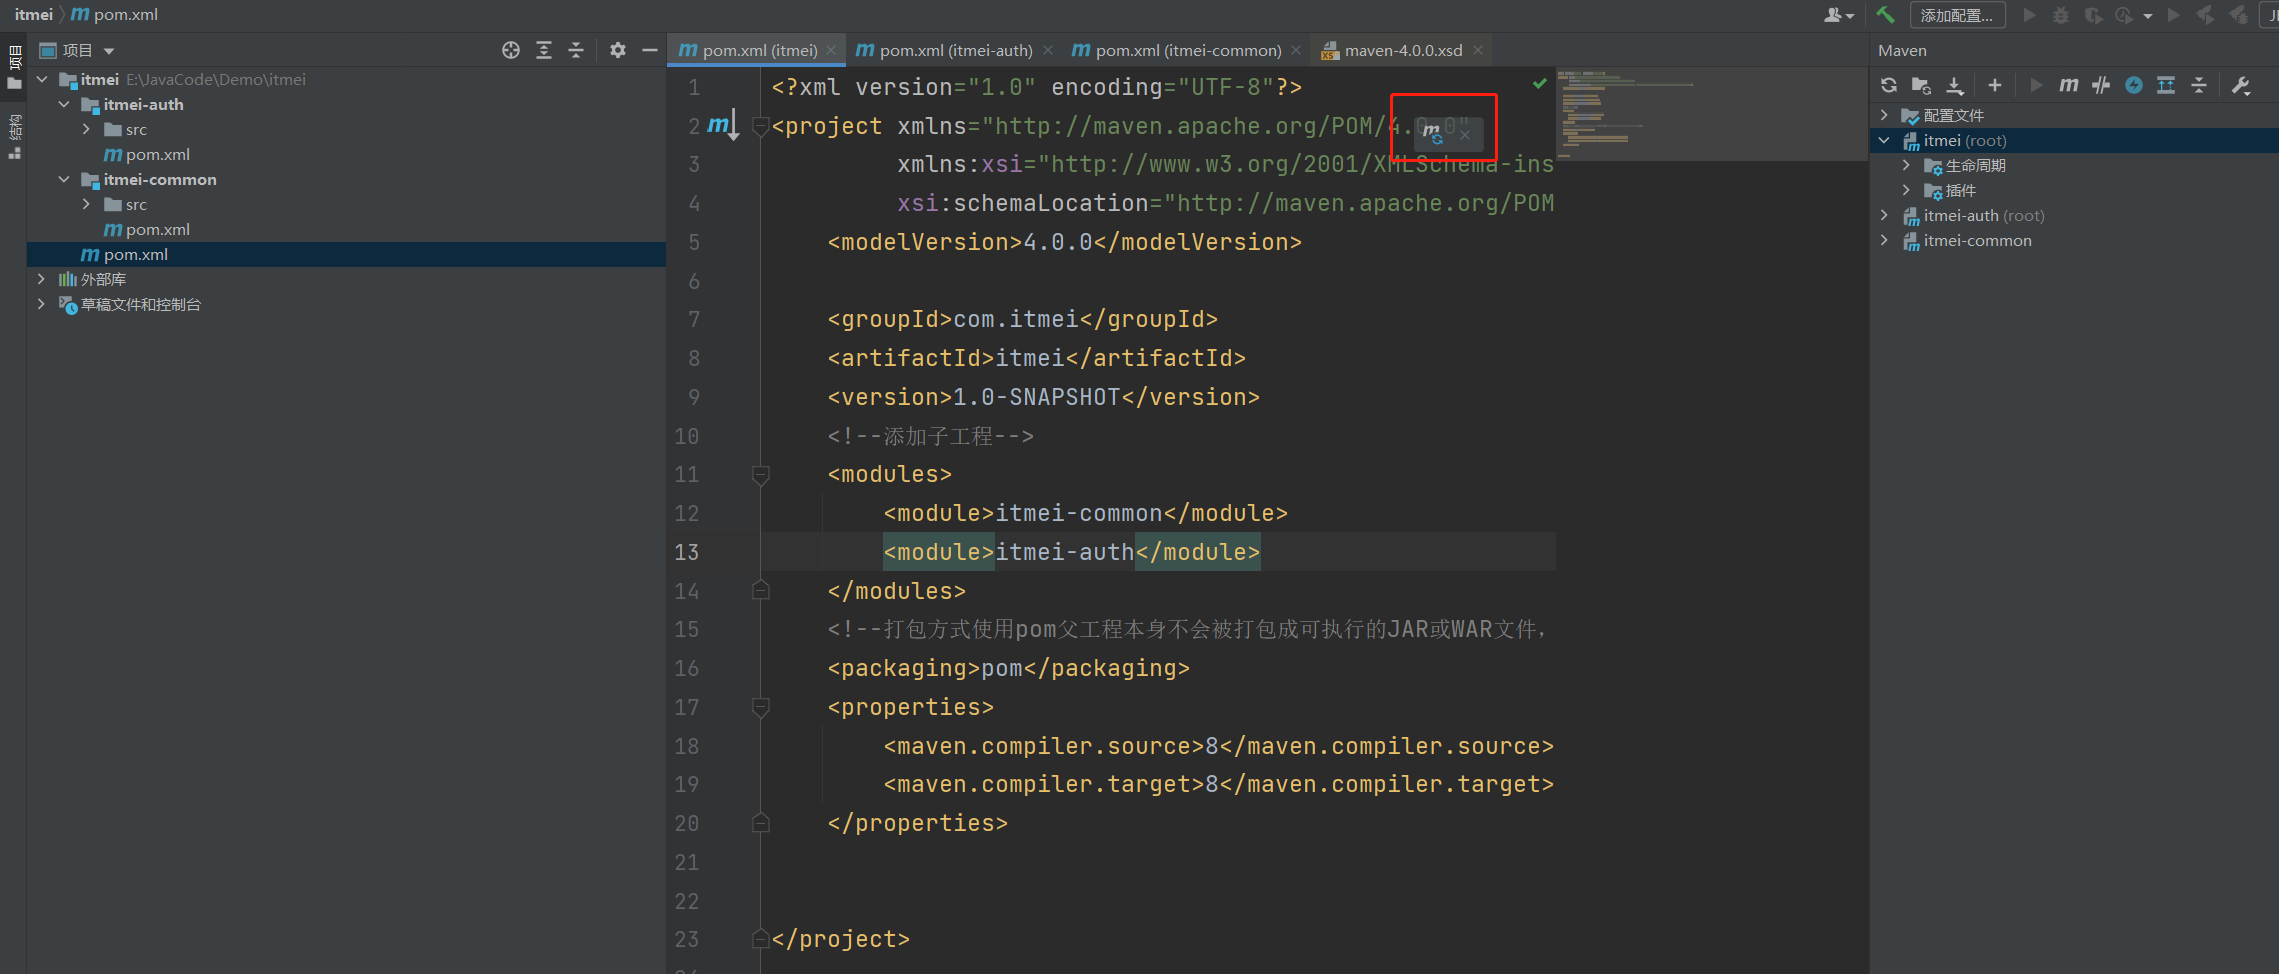Expand 草稿文件和控制台 node
Image resolution: width=2279 pixels, height=974 pixels.
click(x=41, y=304)
